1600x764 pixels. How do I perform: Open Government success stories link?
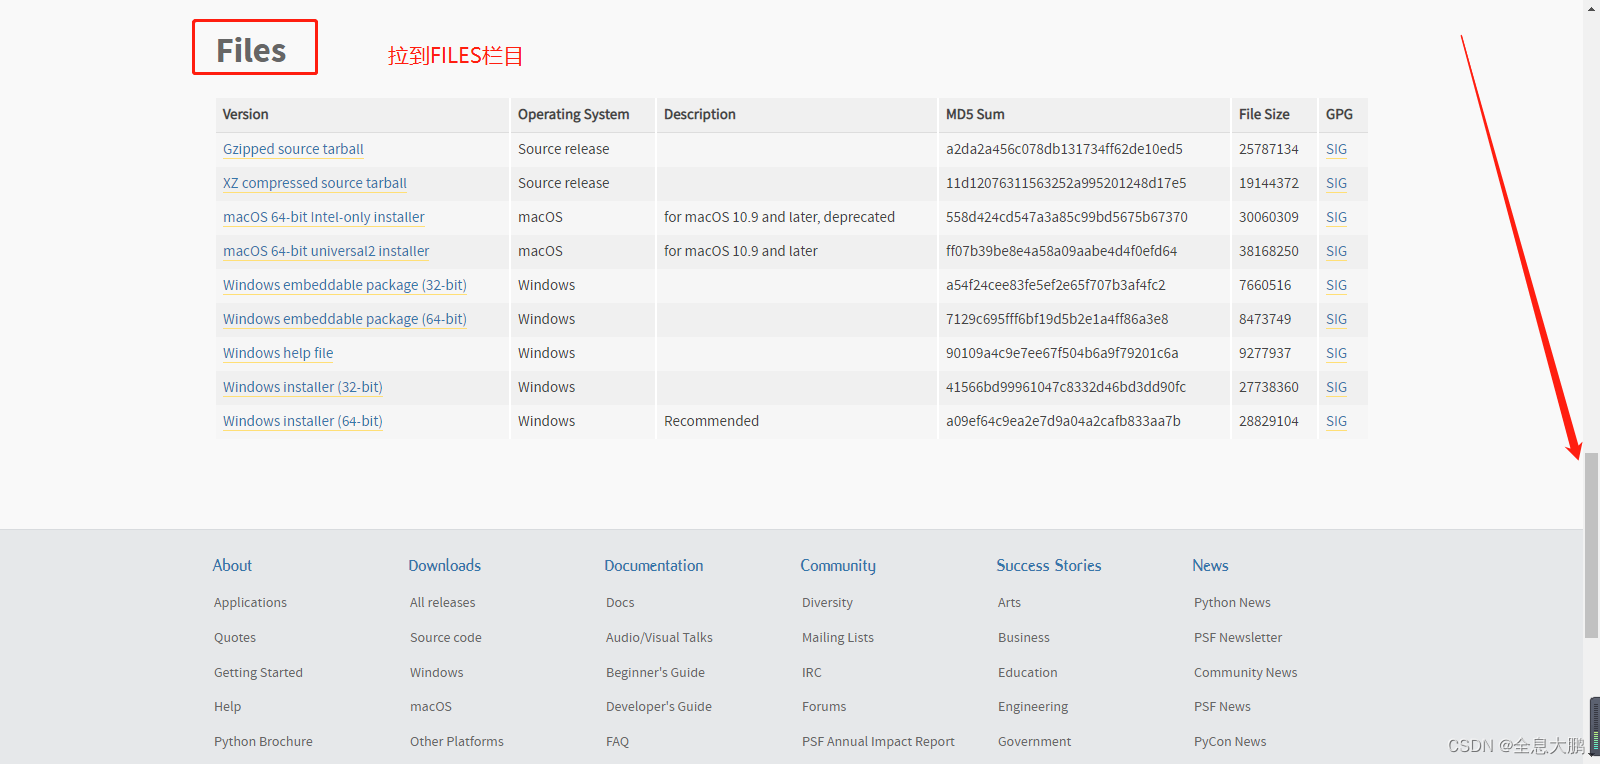click(x=1034, y=742)
